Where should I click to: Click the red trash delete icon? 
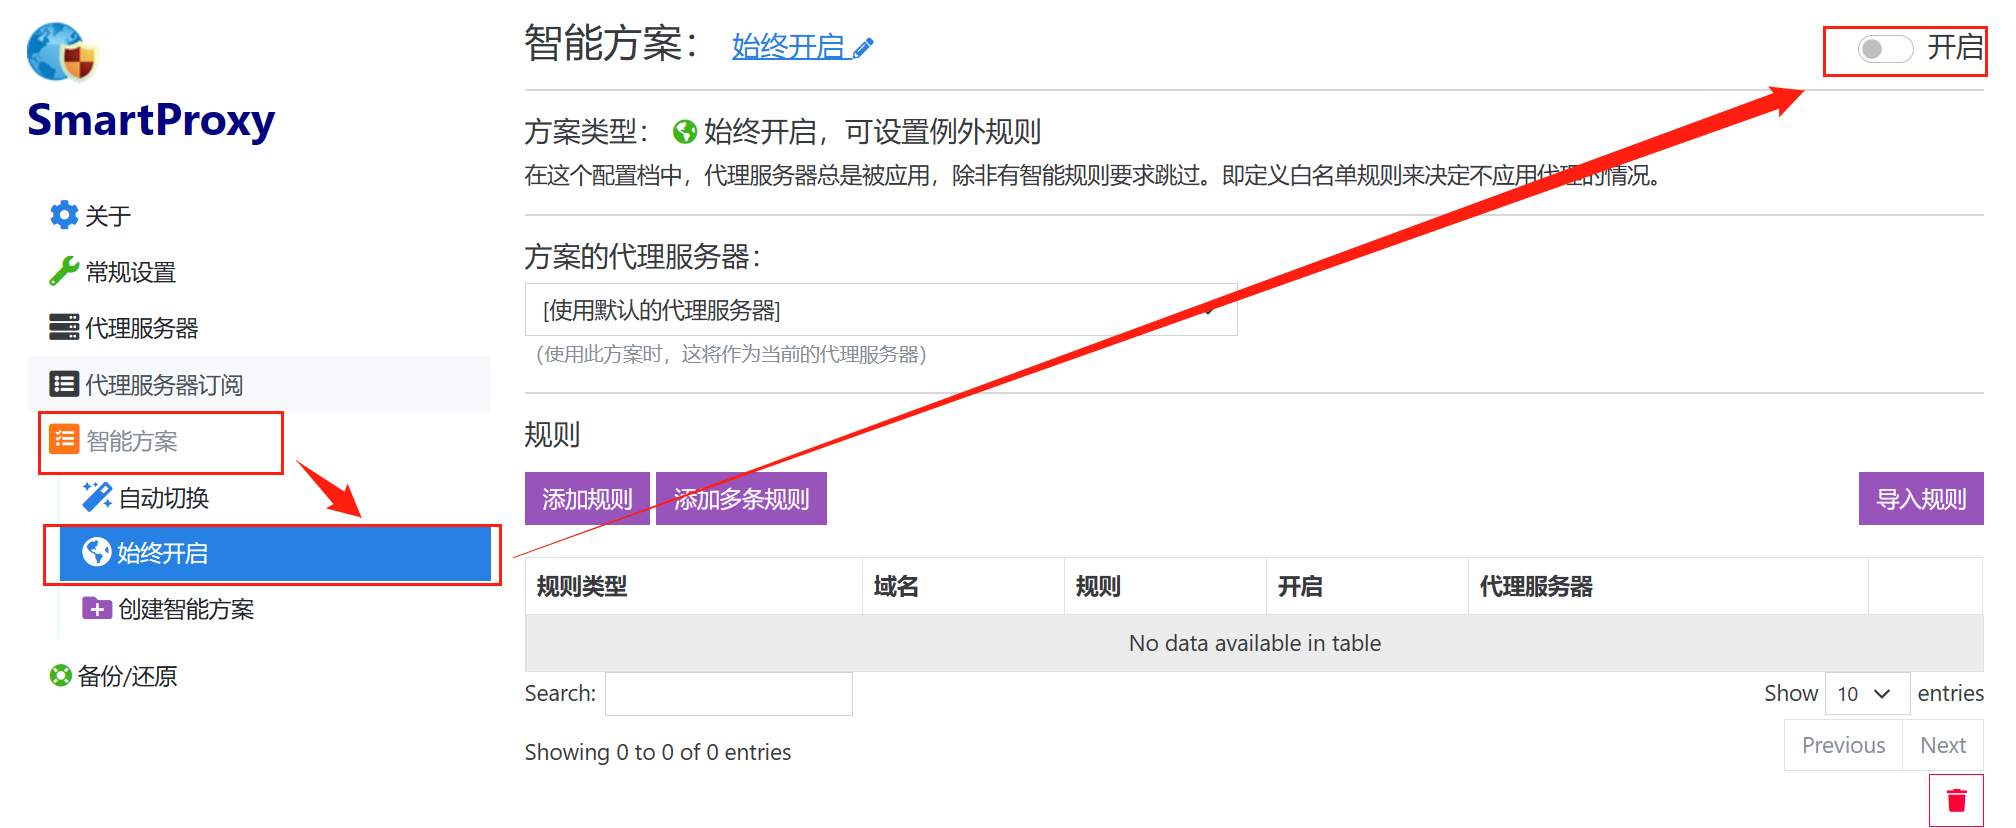[x=1956, y=800]
